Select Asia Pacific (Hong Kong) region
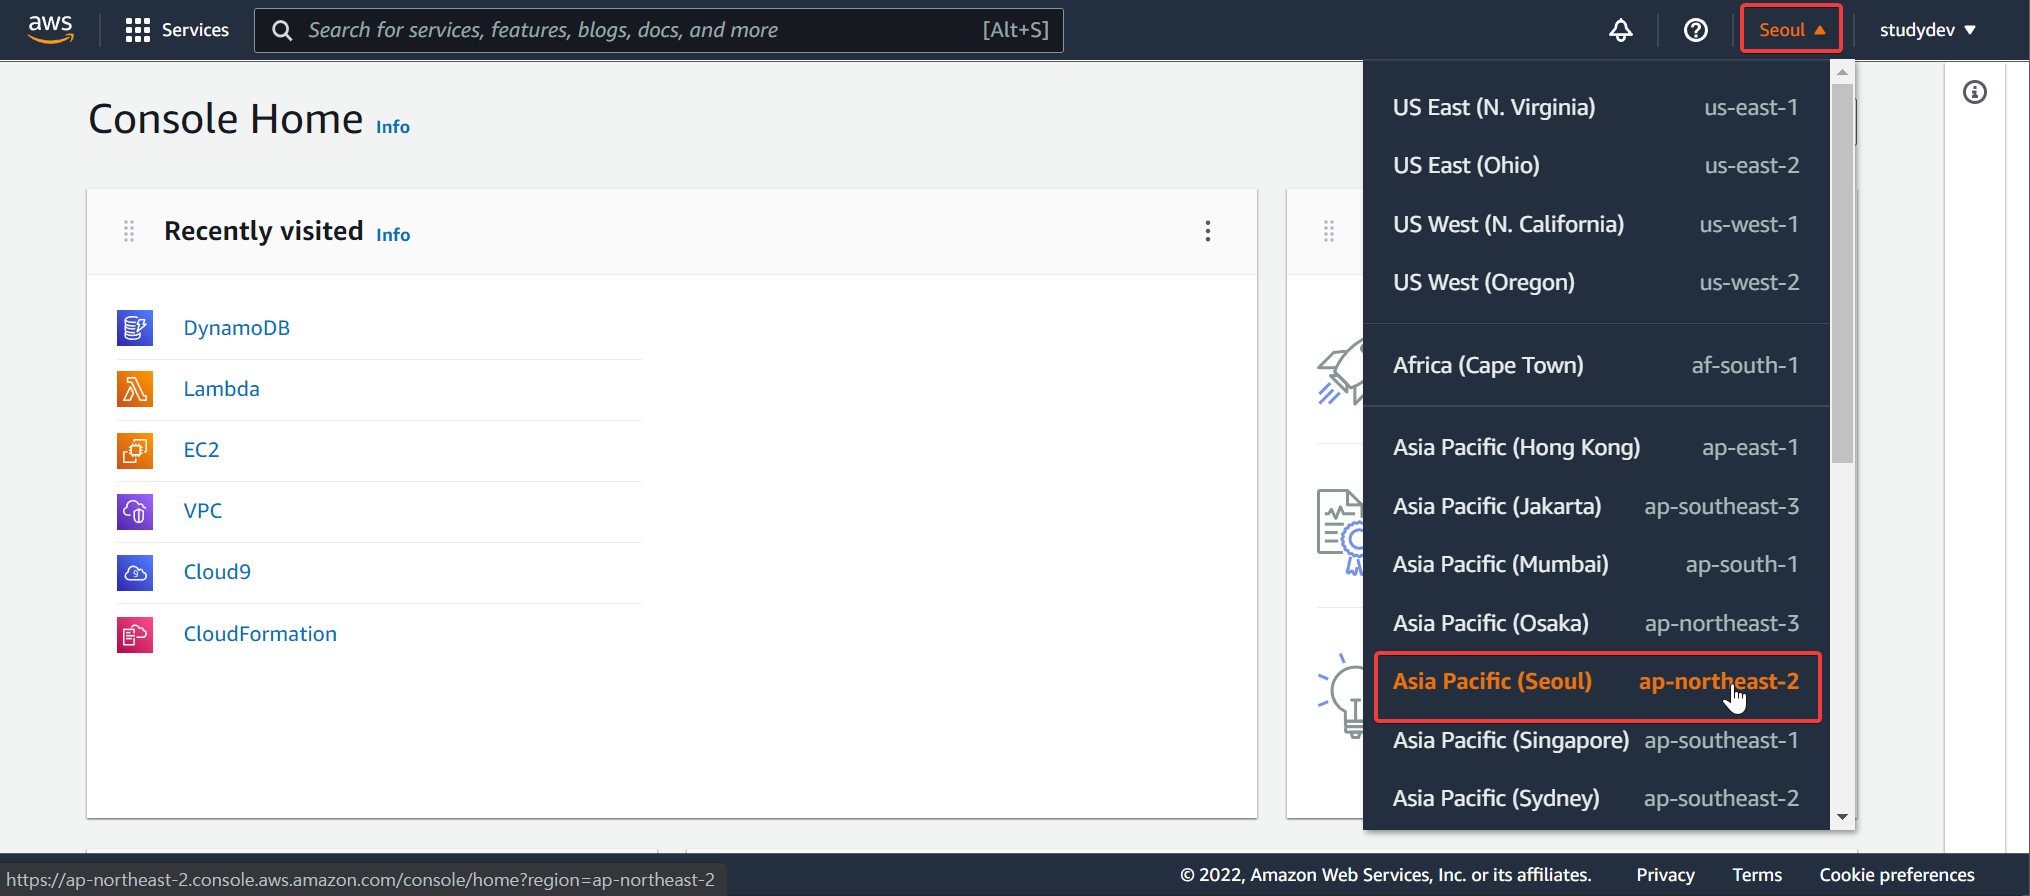 (x=1596, y=447)
